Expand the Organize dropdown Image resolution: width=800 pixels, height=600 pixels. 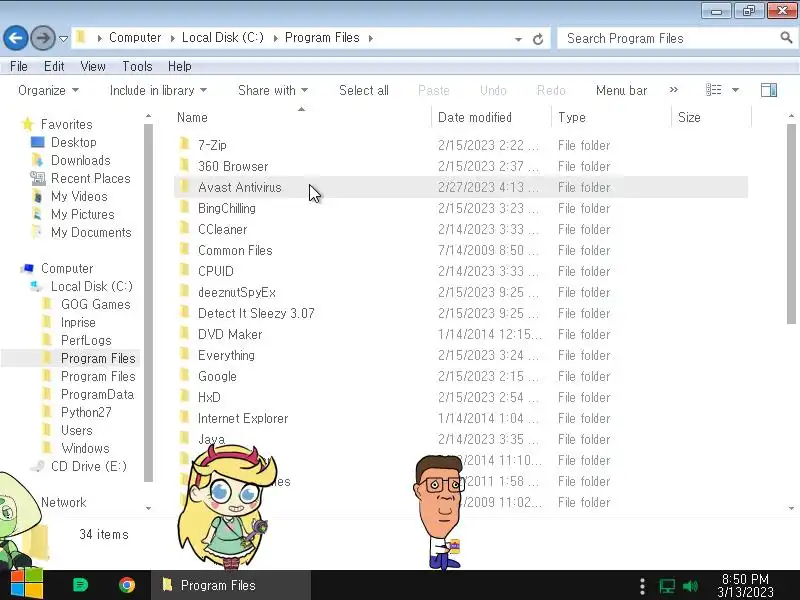pos(48,90)
